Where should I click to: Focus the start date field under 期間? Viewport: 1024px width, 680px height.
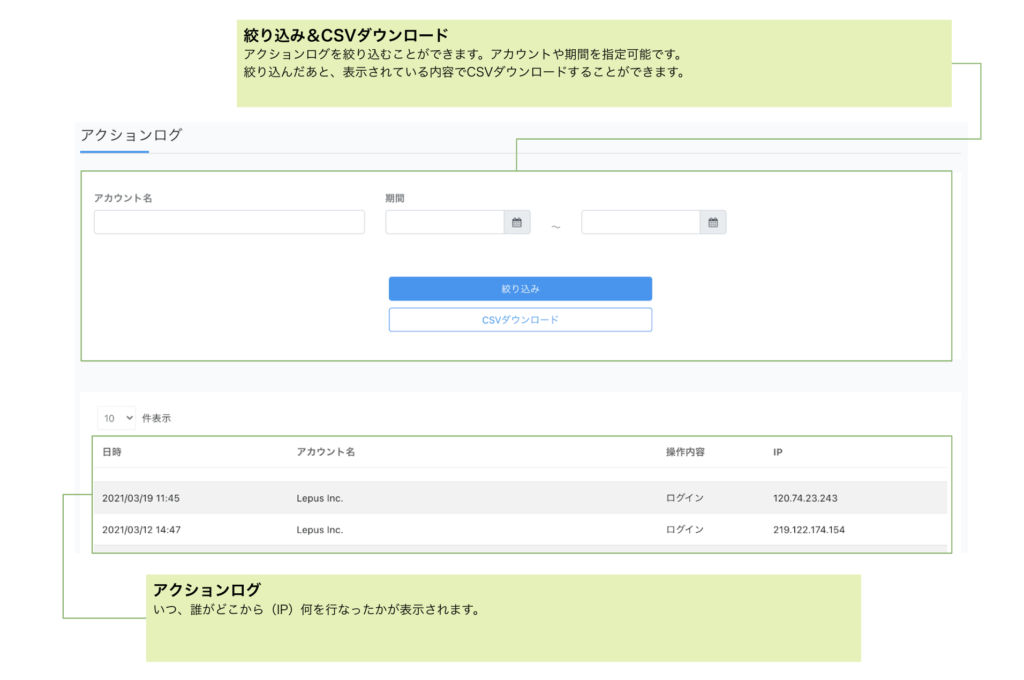tap(444, 222)
